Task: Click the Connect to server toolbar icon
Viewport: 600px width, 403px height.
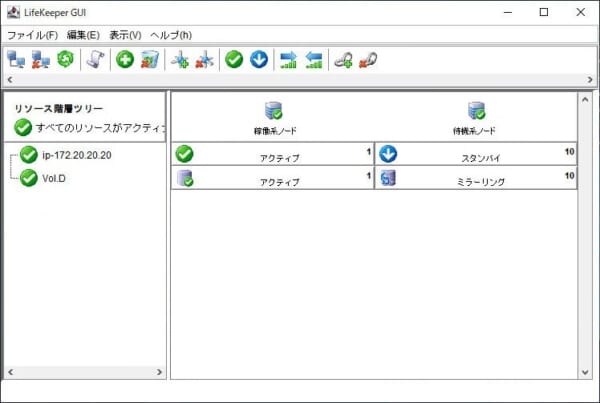Action: pos(16,59)
